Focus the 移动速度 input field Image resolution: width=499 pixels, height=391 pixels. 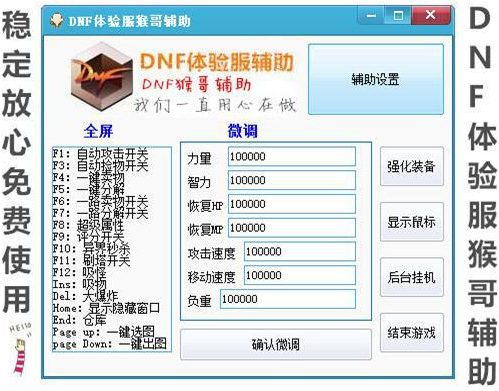click(x=300, y=275)
